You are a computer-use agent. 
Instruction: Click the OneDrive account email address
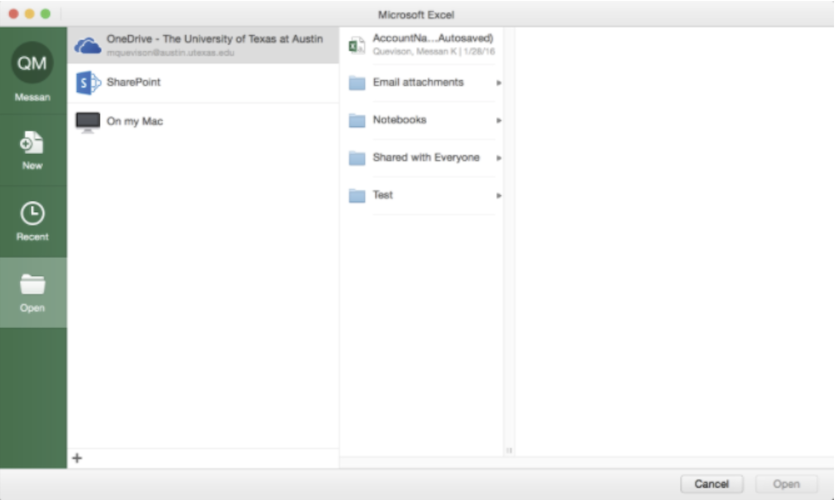tap(170, 53)
